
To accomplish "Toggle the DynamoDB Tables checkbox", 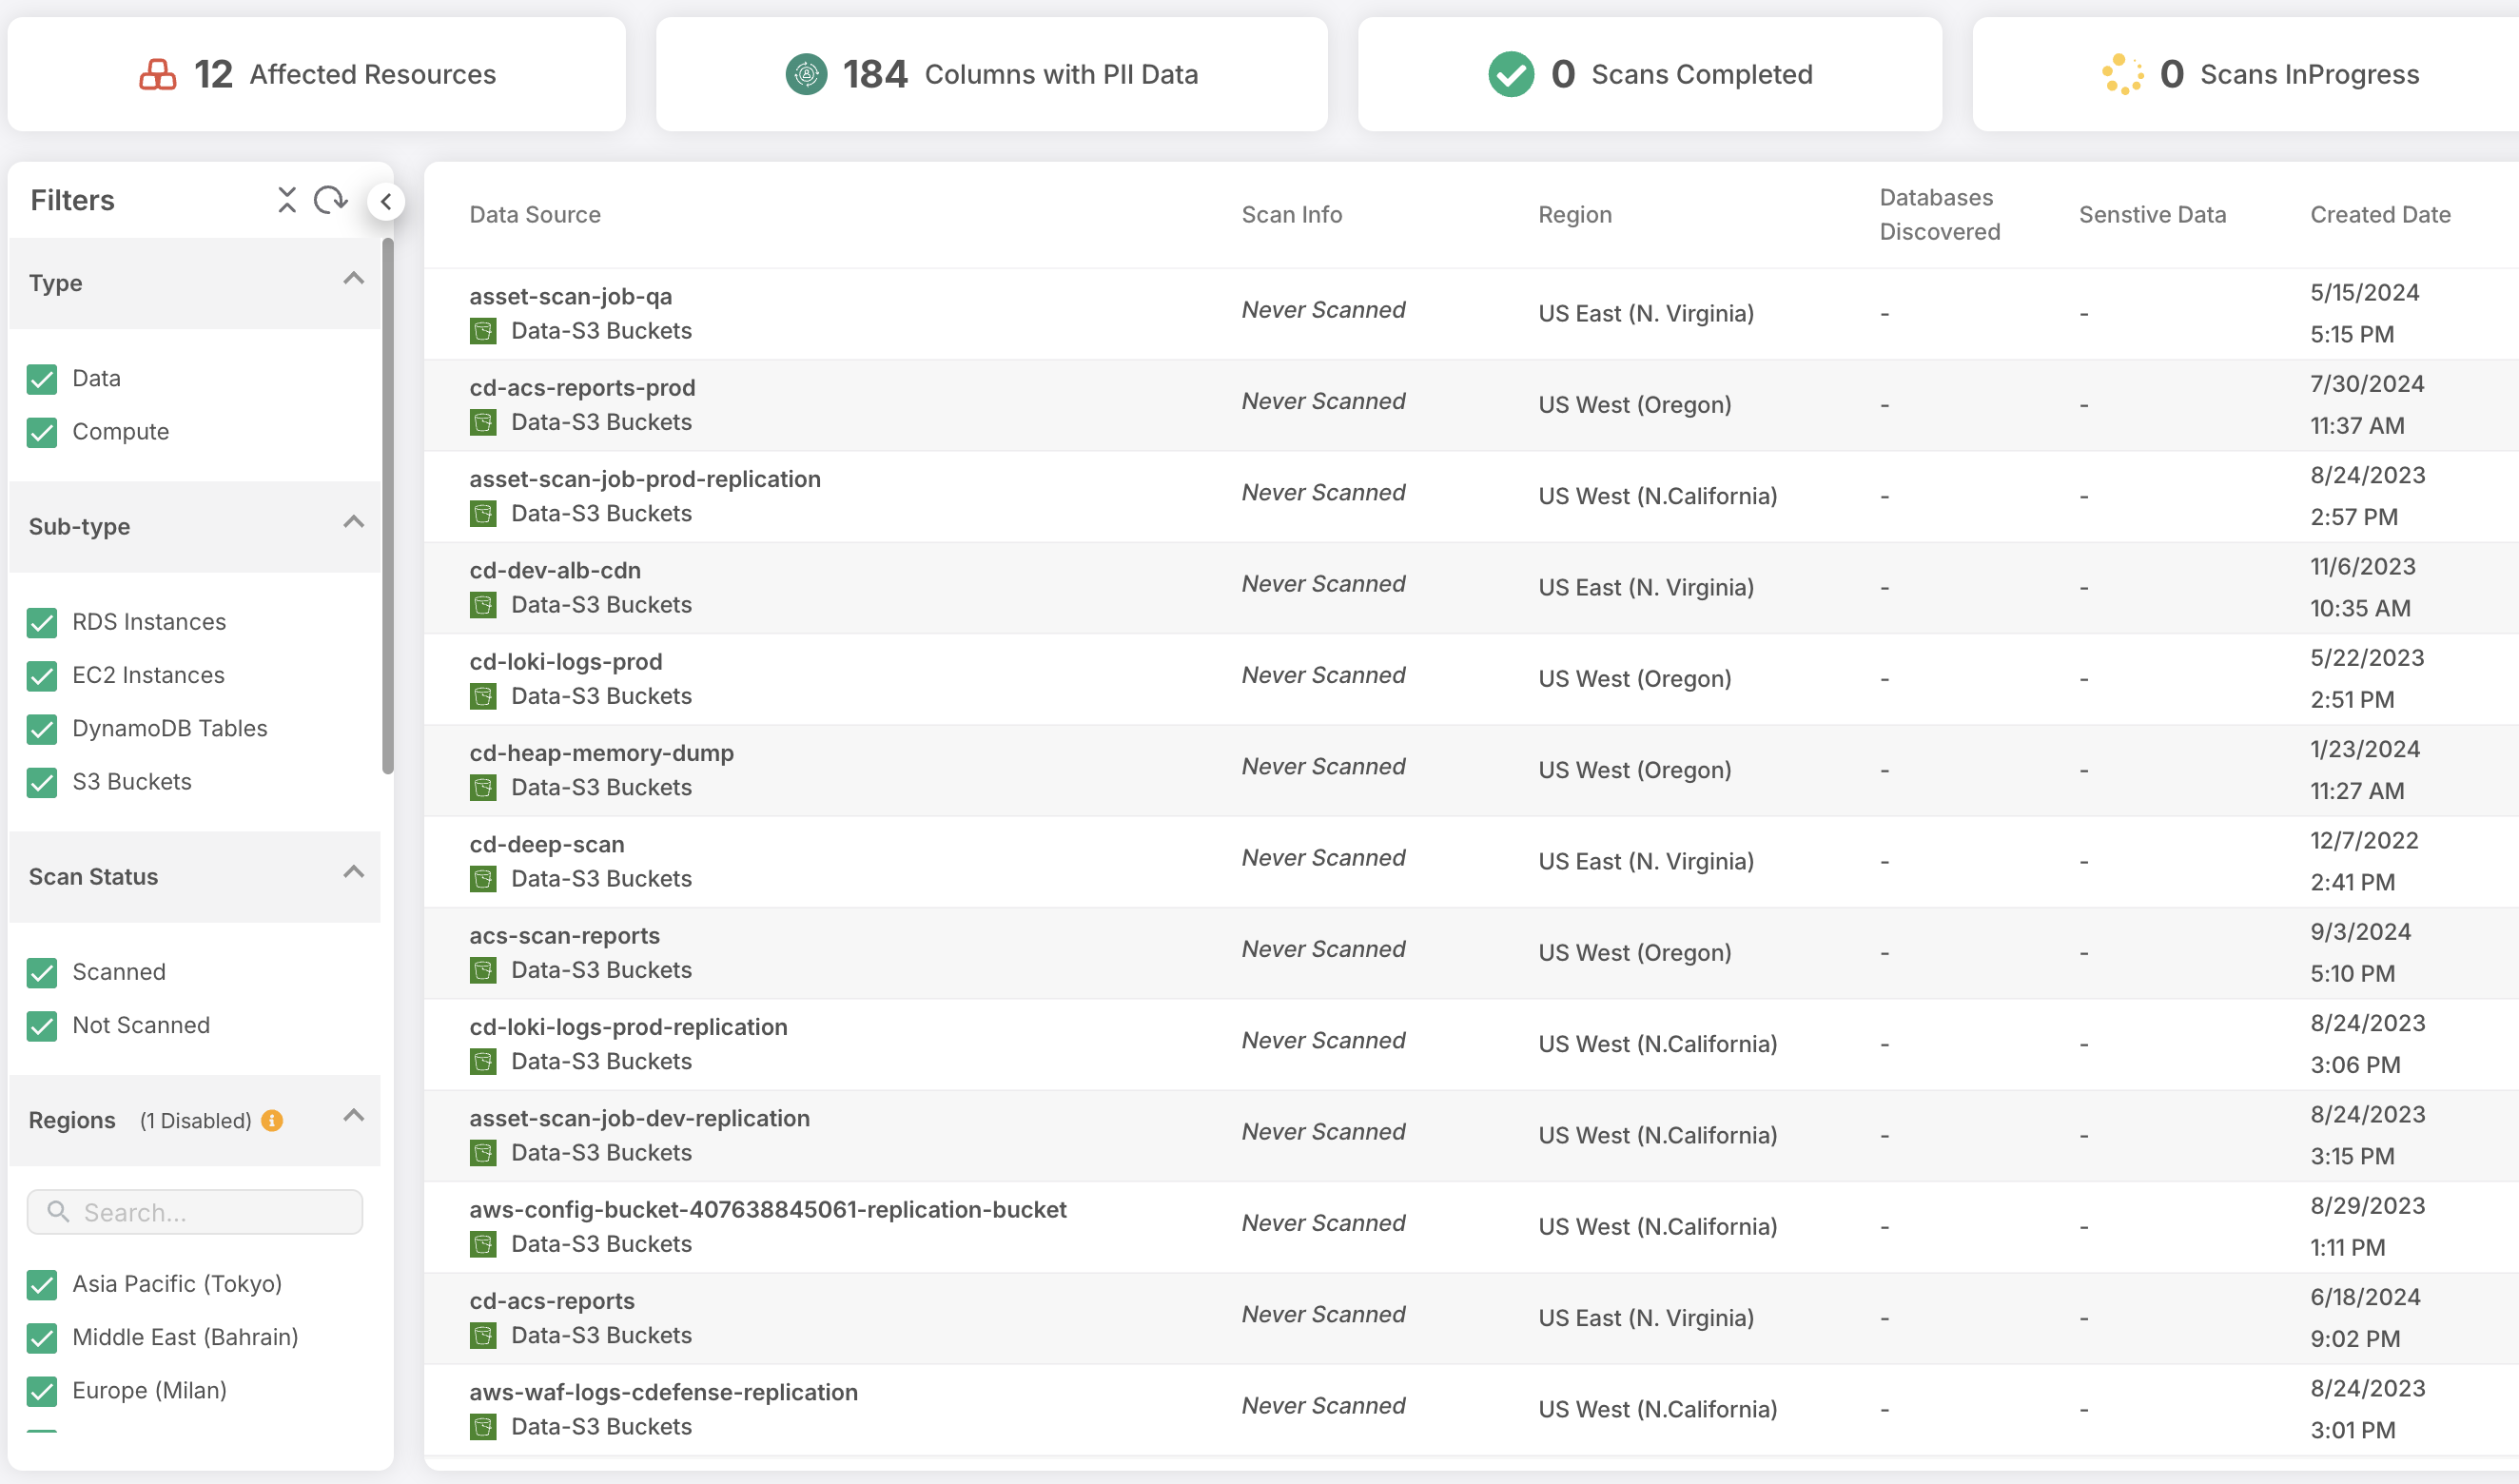I will click(42, 729).
